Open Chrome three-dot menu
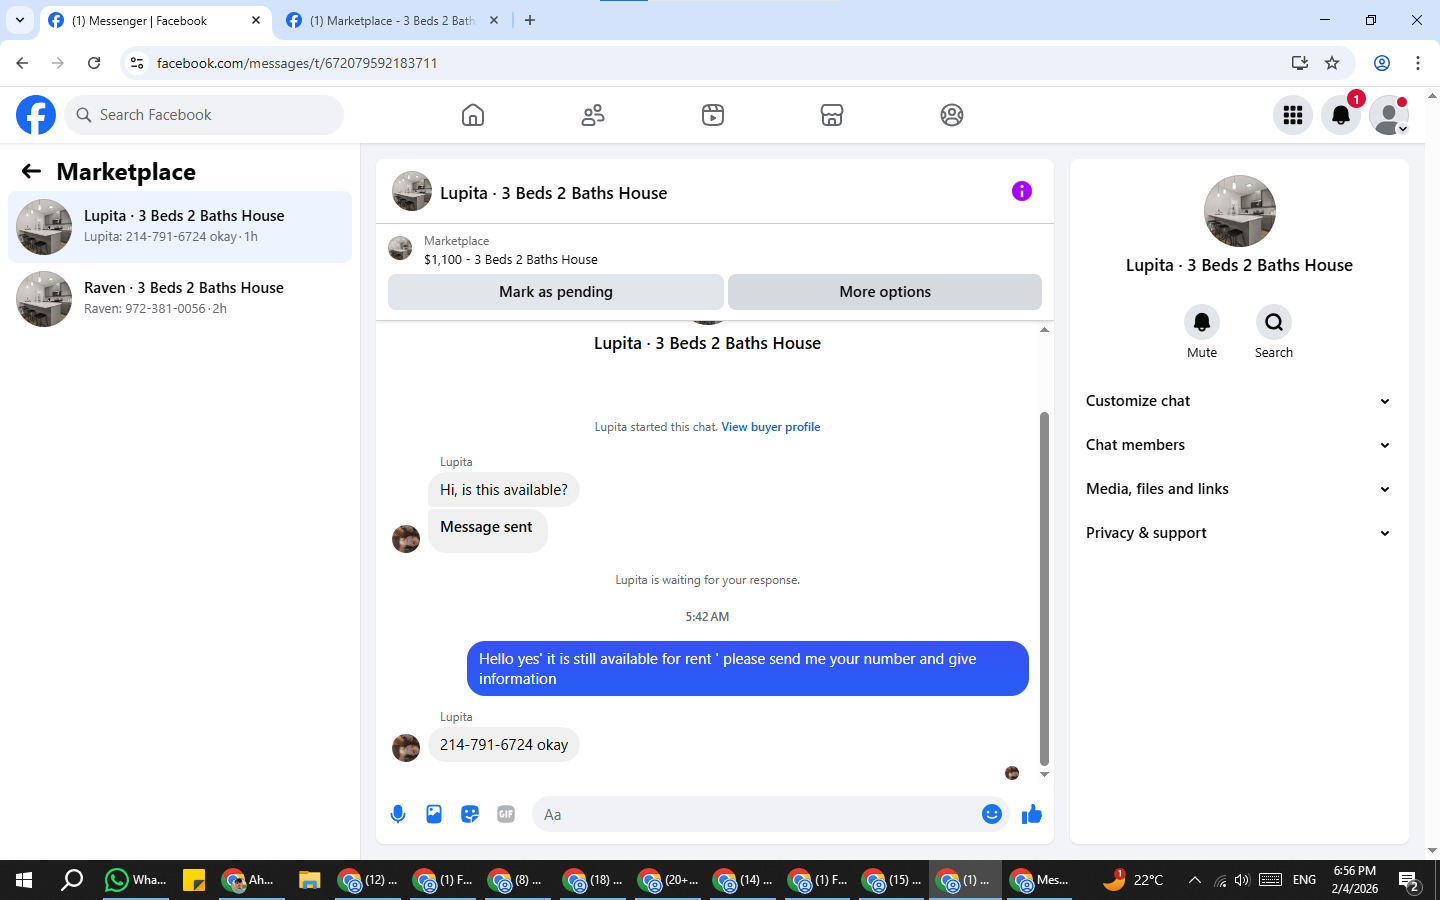1440x900 pixels. (1418, 63)
